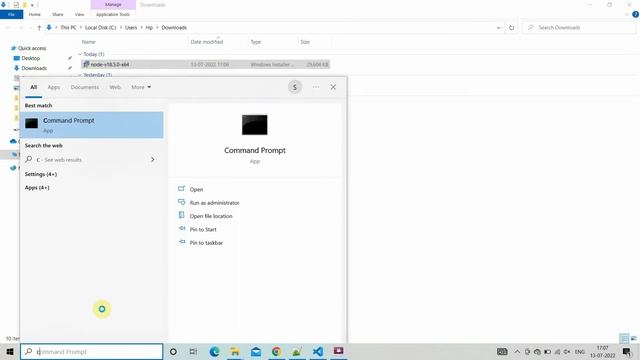Click the Explorer refresh button
The height and width of the screenshot is (360, 640).
tap(511, 27)
